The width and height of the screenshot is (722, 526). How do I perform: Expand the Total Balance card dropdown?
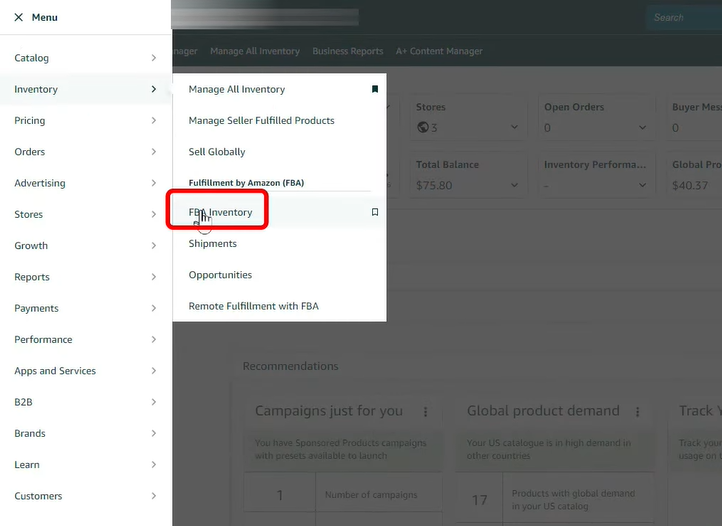[x=514, y=185]
